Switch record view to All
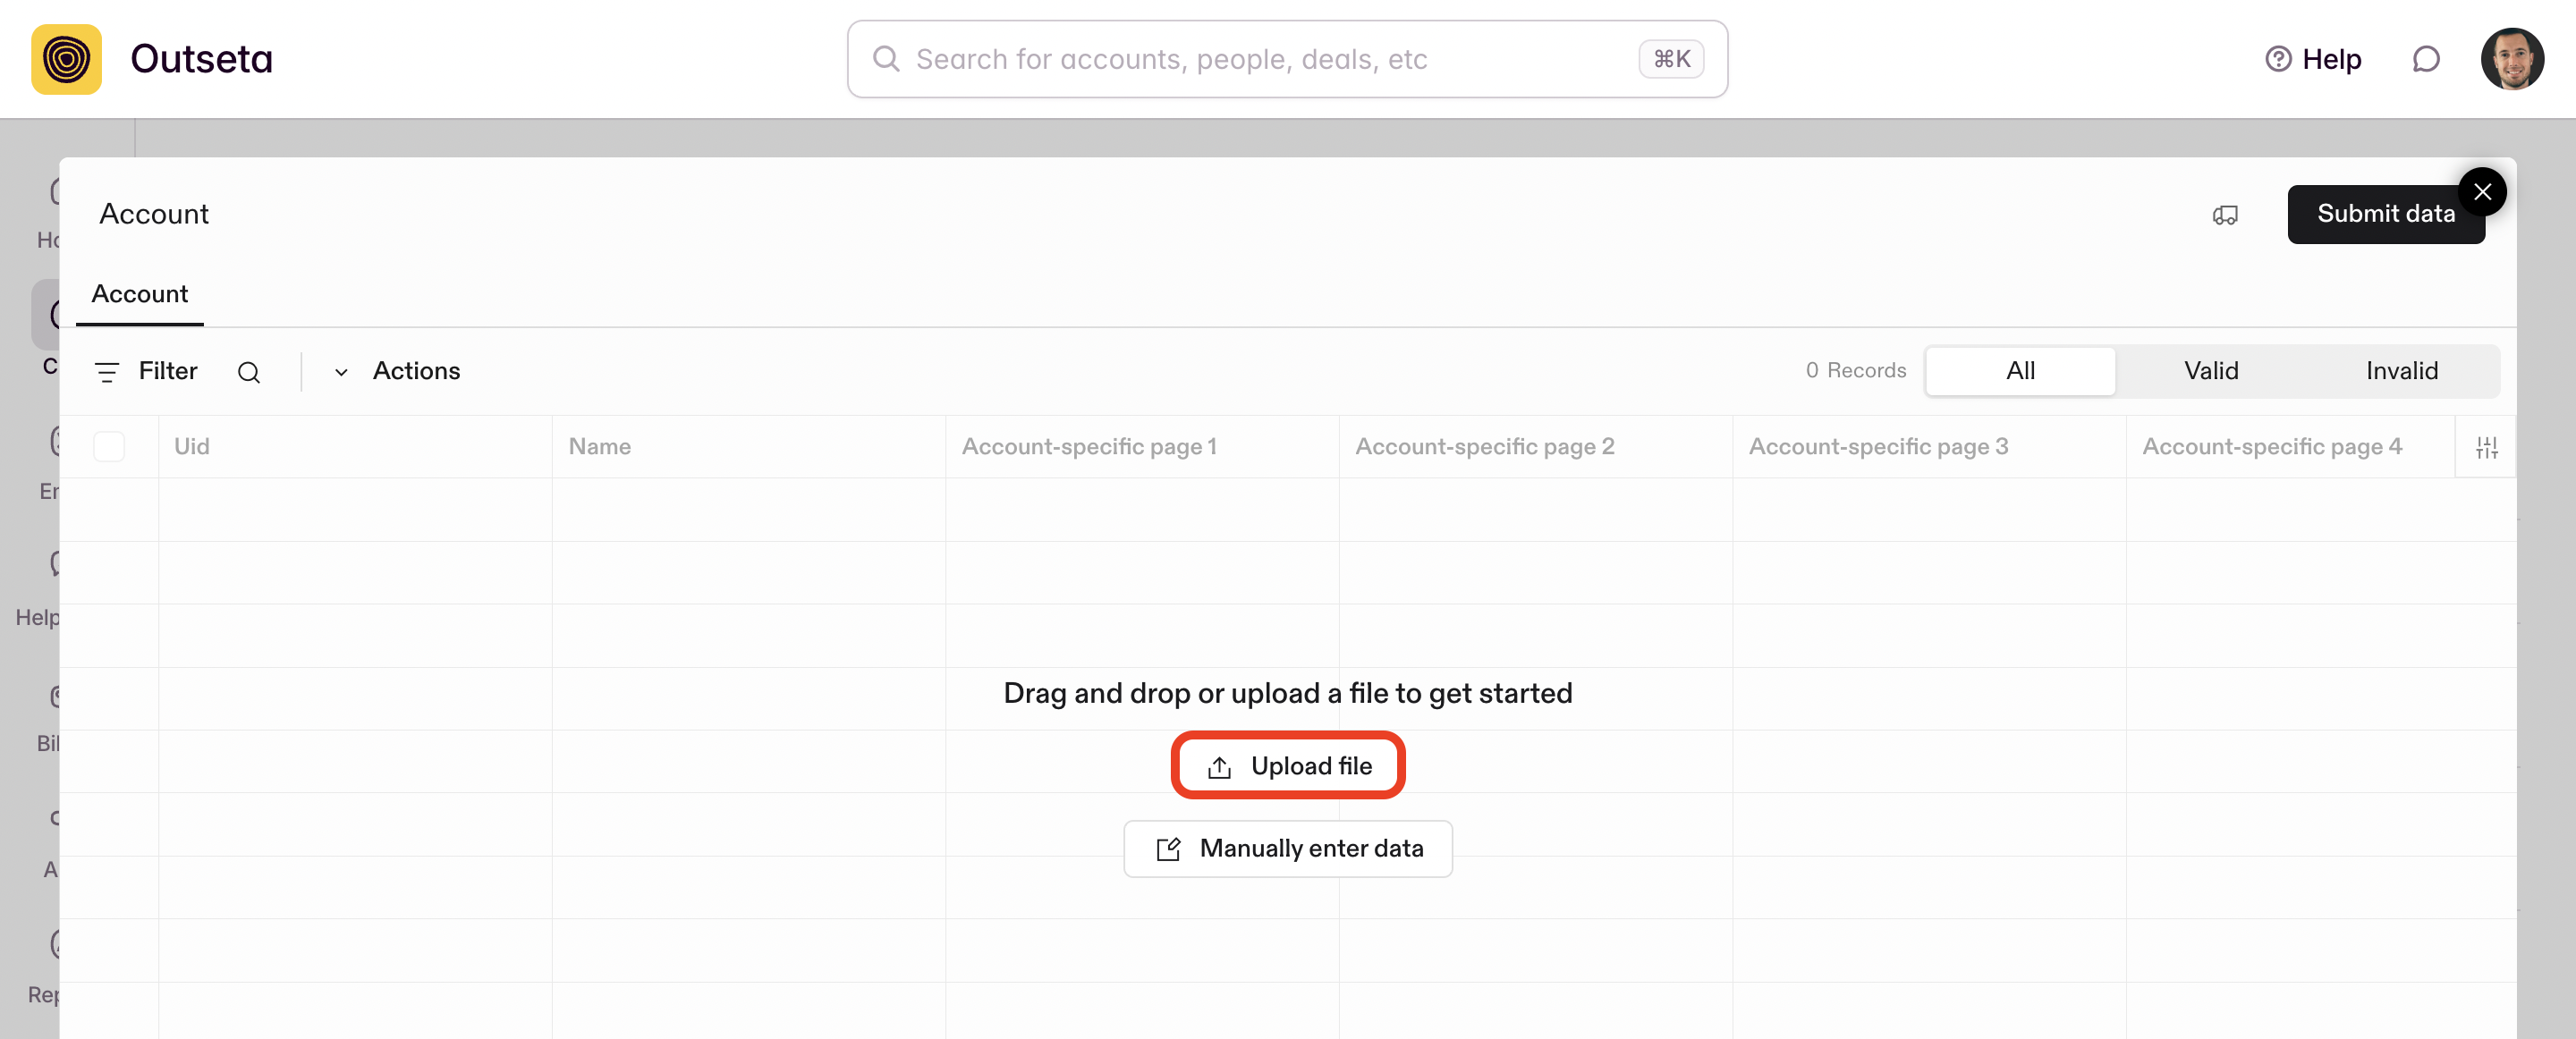Viewport: 2576px width, 1039px height. [x=2019, y=371]
